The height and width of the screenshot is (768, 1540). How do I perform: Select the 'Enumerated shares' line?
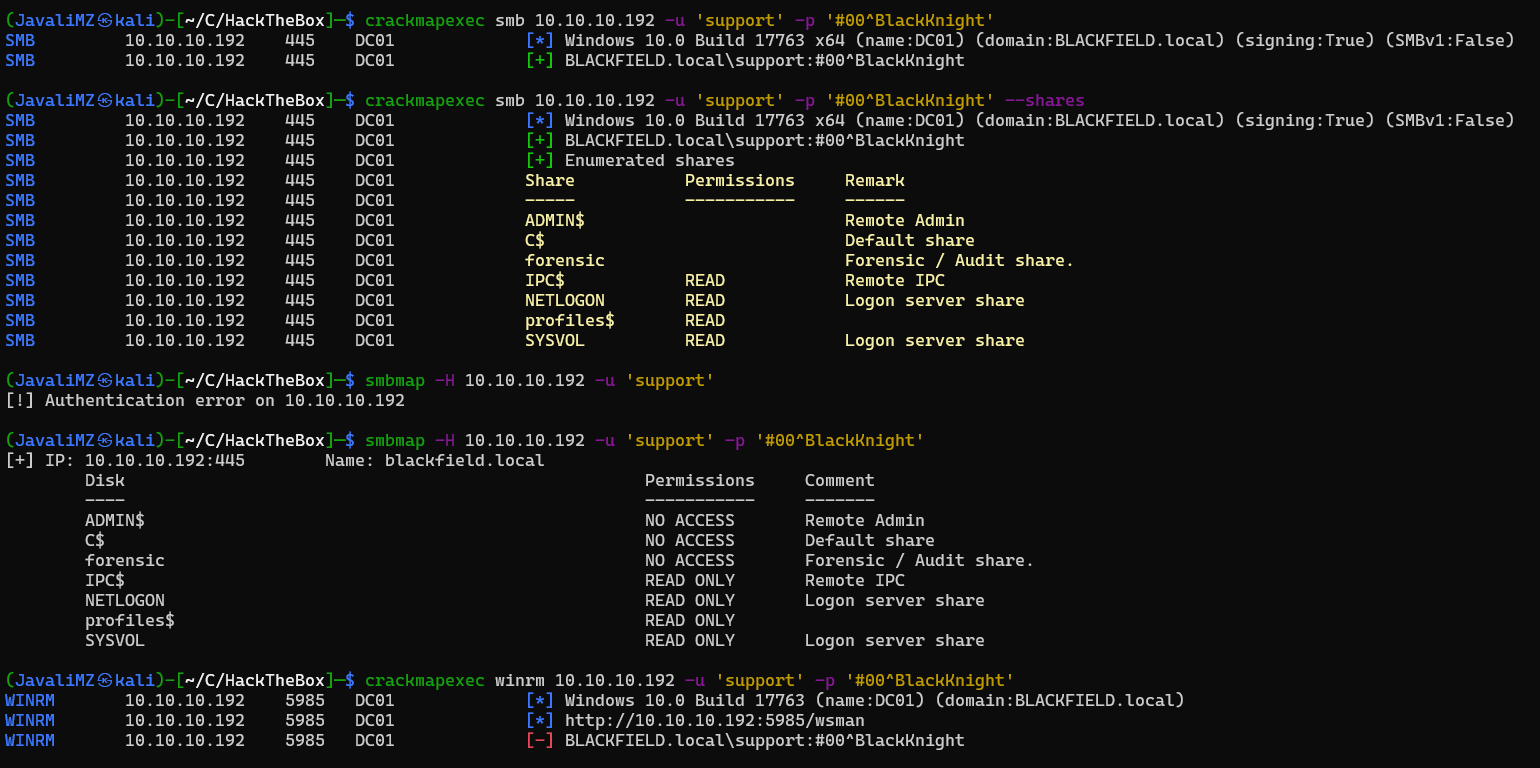click(650, 160)
